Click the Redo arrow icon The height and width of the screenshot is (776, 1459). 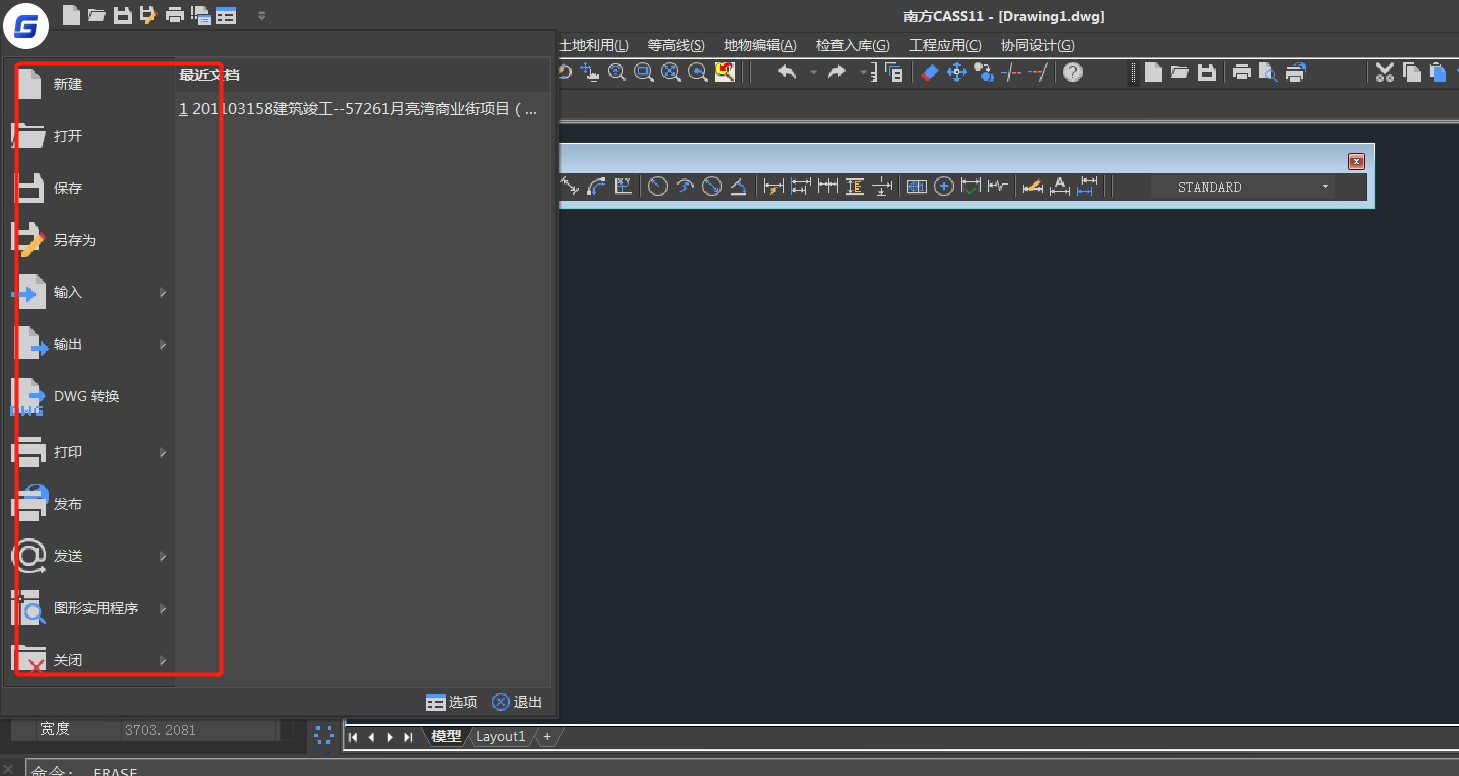click(836, 72)
